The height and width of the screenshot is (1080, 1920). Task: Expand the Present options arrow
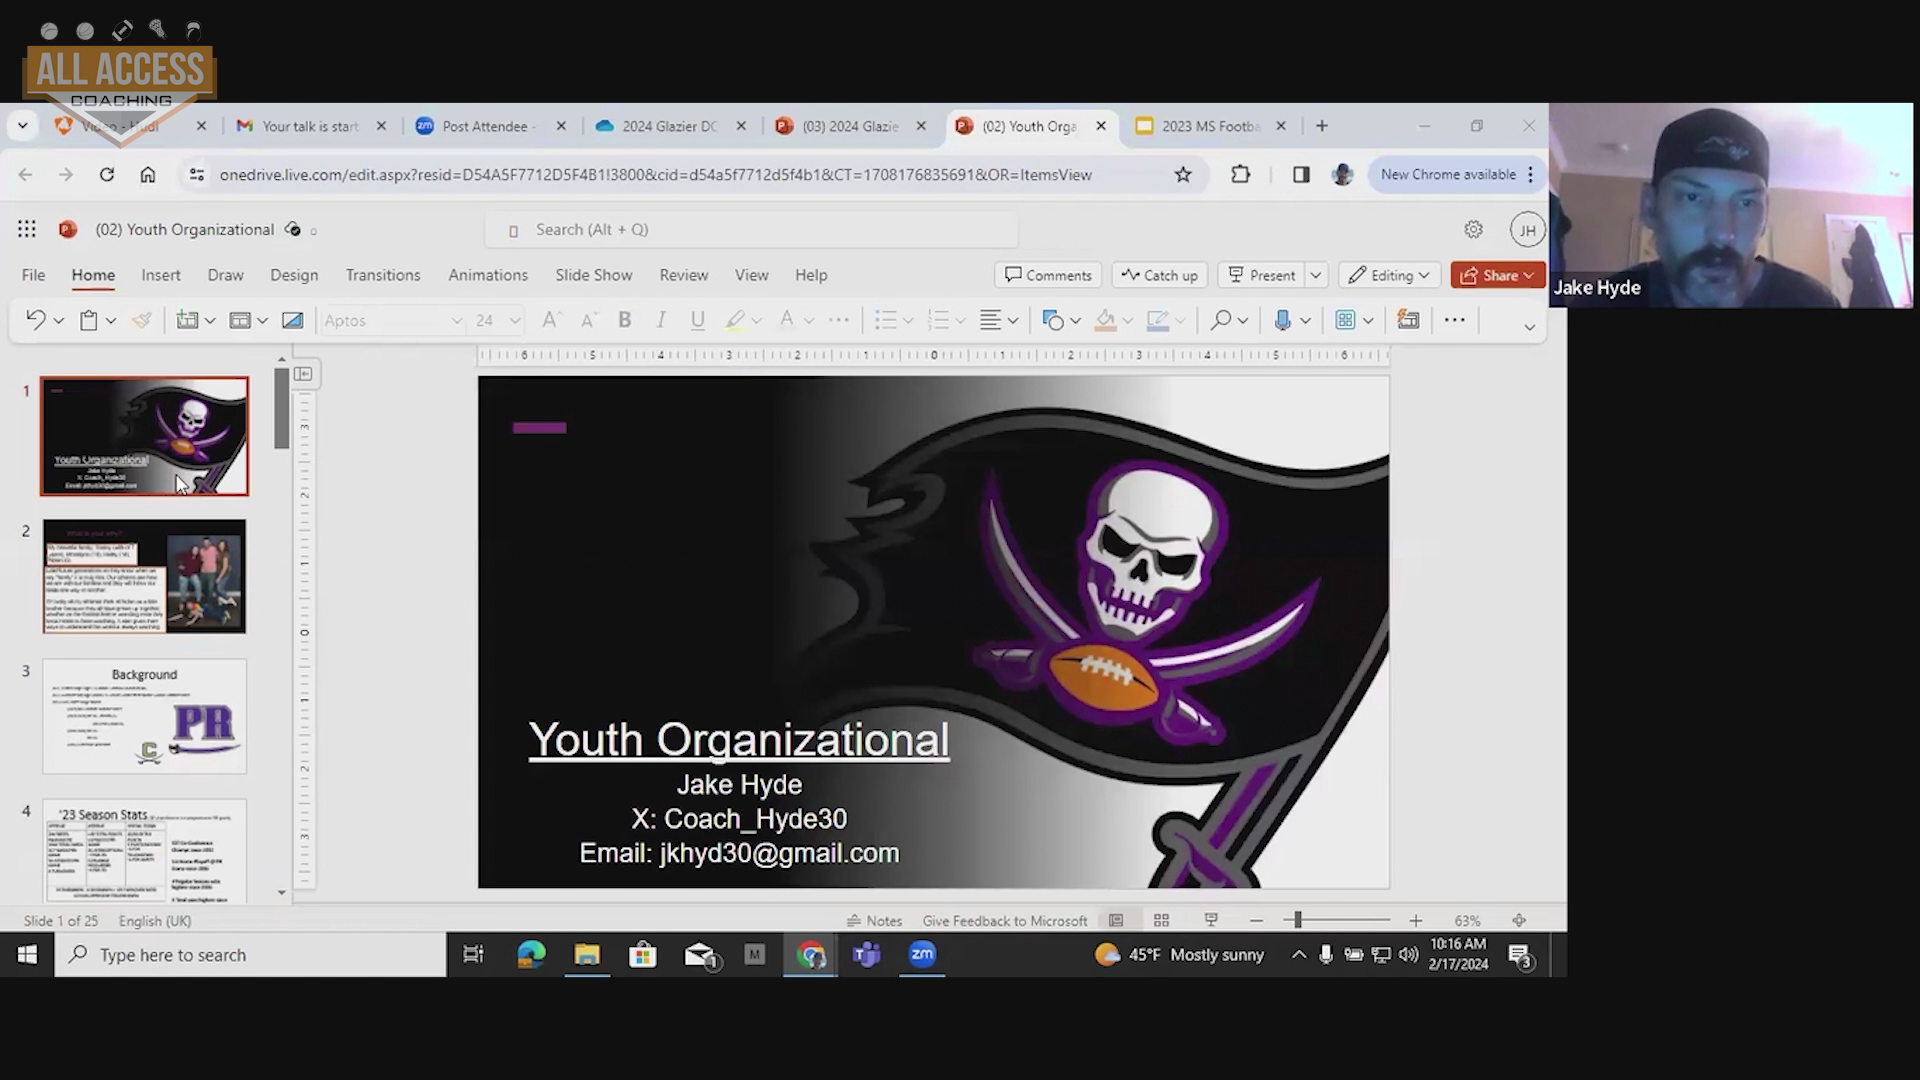point(1316,275)
